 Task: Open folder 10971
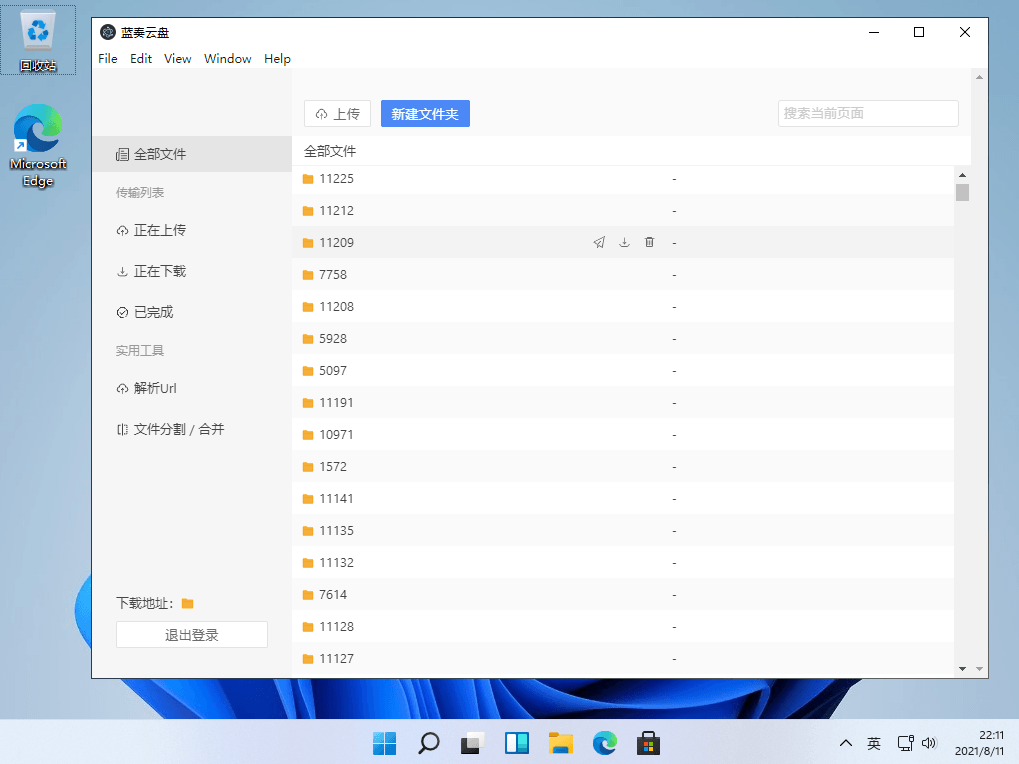pos(337,435)
